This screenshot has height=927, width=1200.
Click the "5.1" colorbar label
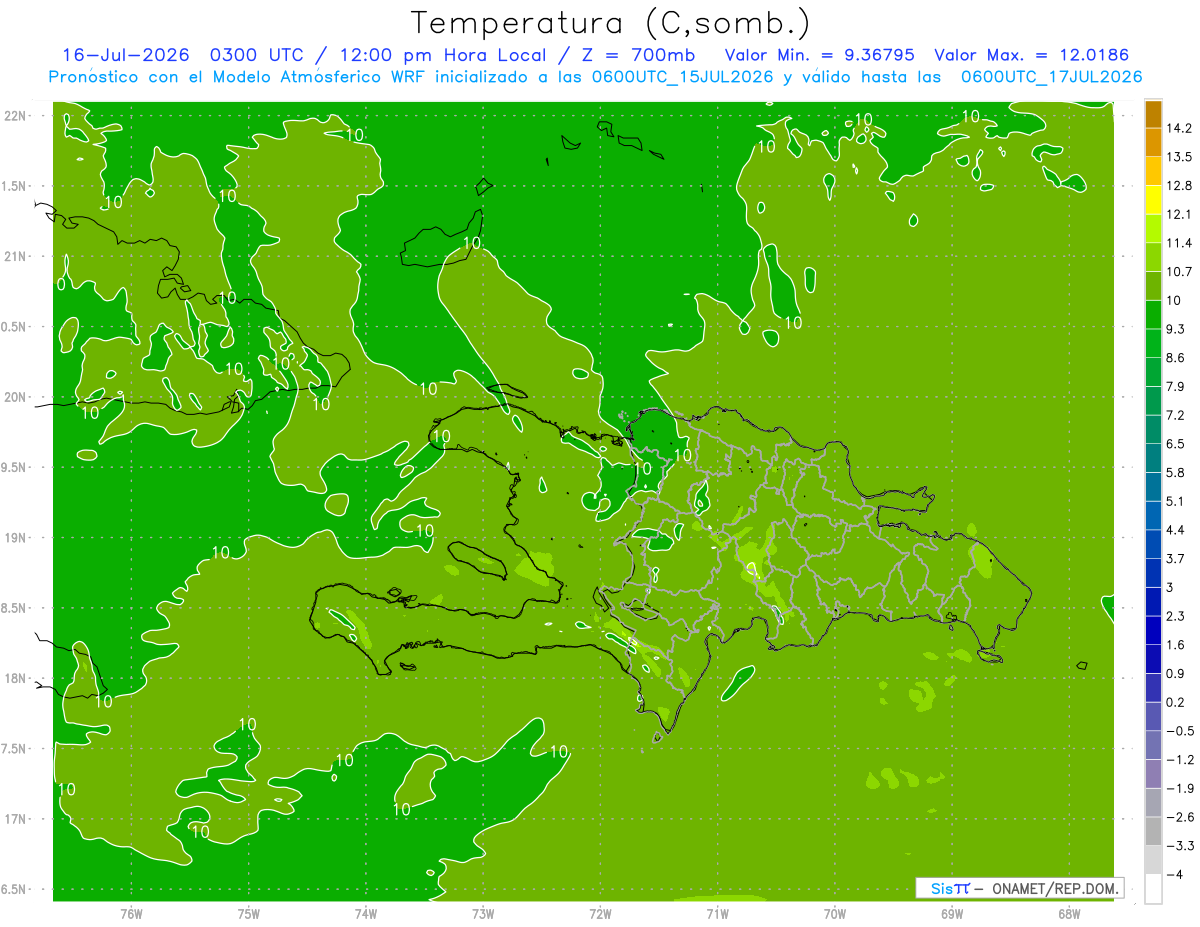[x=1177, y=502]
